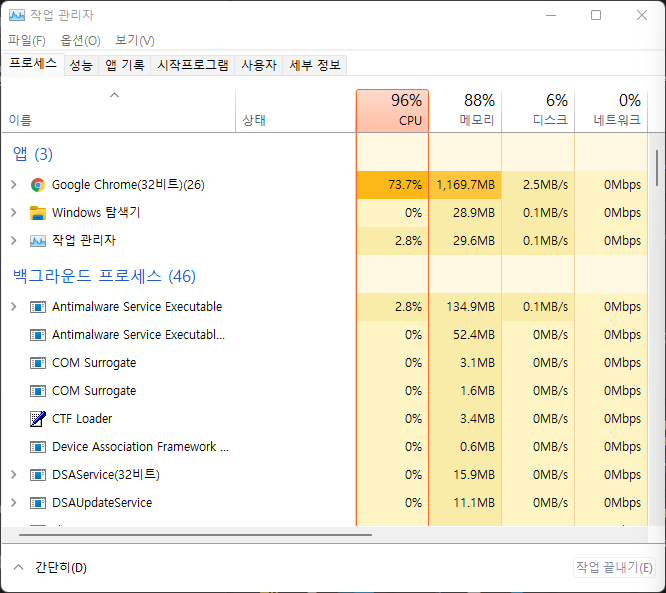The image size is (666, 593).
Task: Click the DSAUpdateService icon
Action: 38,503
